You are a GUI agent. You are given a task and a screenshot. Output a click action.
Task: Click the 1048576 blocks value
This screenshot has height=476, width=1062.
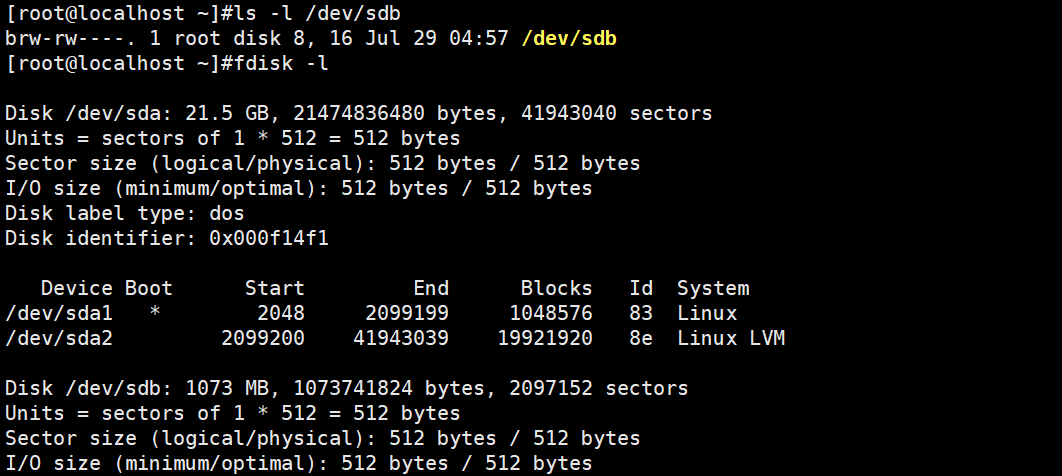pyautogui.click(x=551, y=313)
